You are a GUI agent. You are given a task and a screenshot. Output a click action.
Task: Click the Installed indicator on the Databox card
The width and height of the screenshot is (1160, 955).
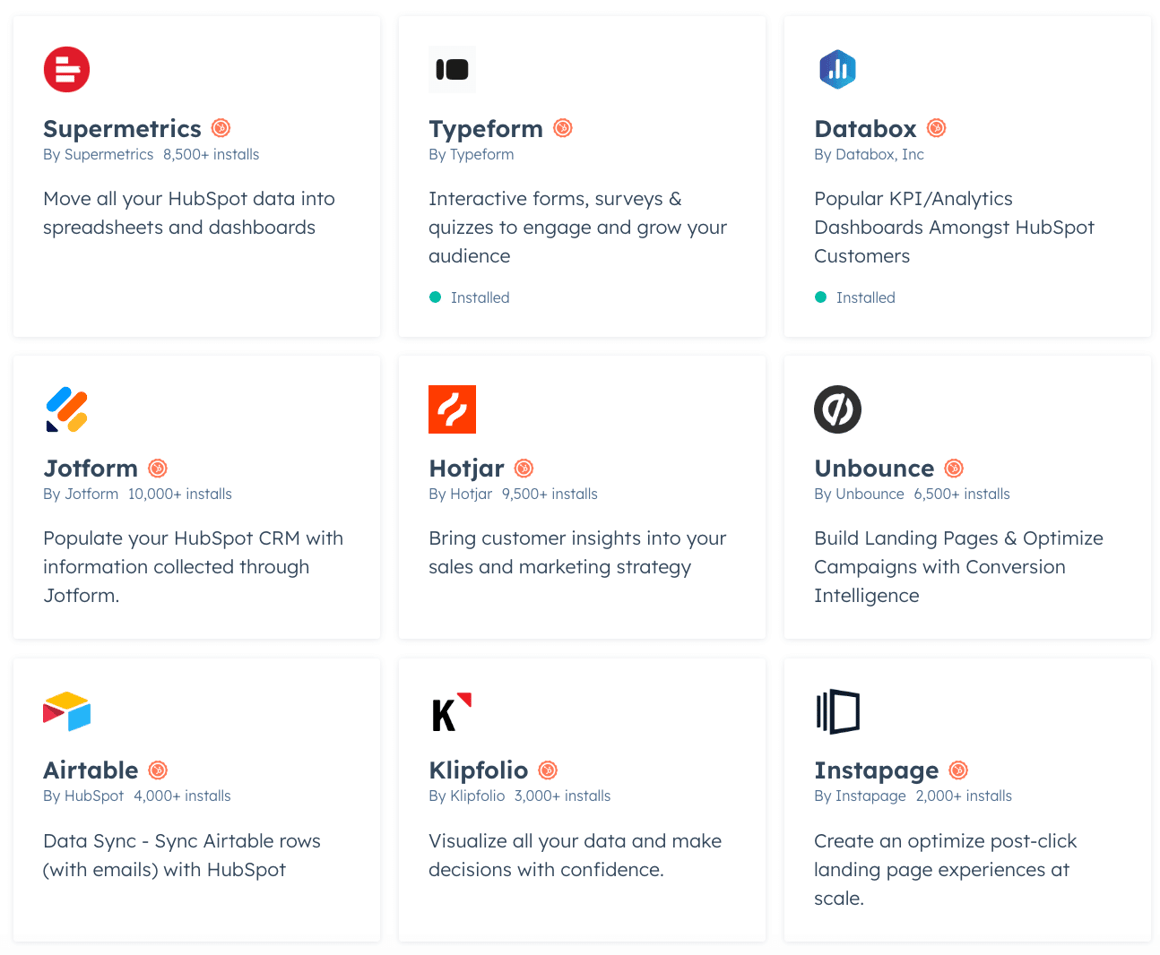pos(855,297)
